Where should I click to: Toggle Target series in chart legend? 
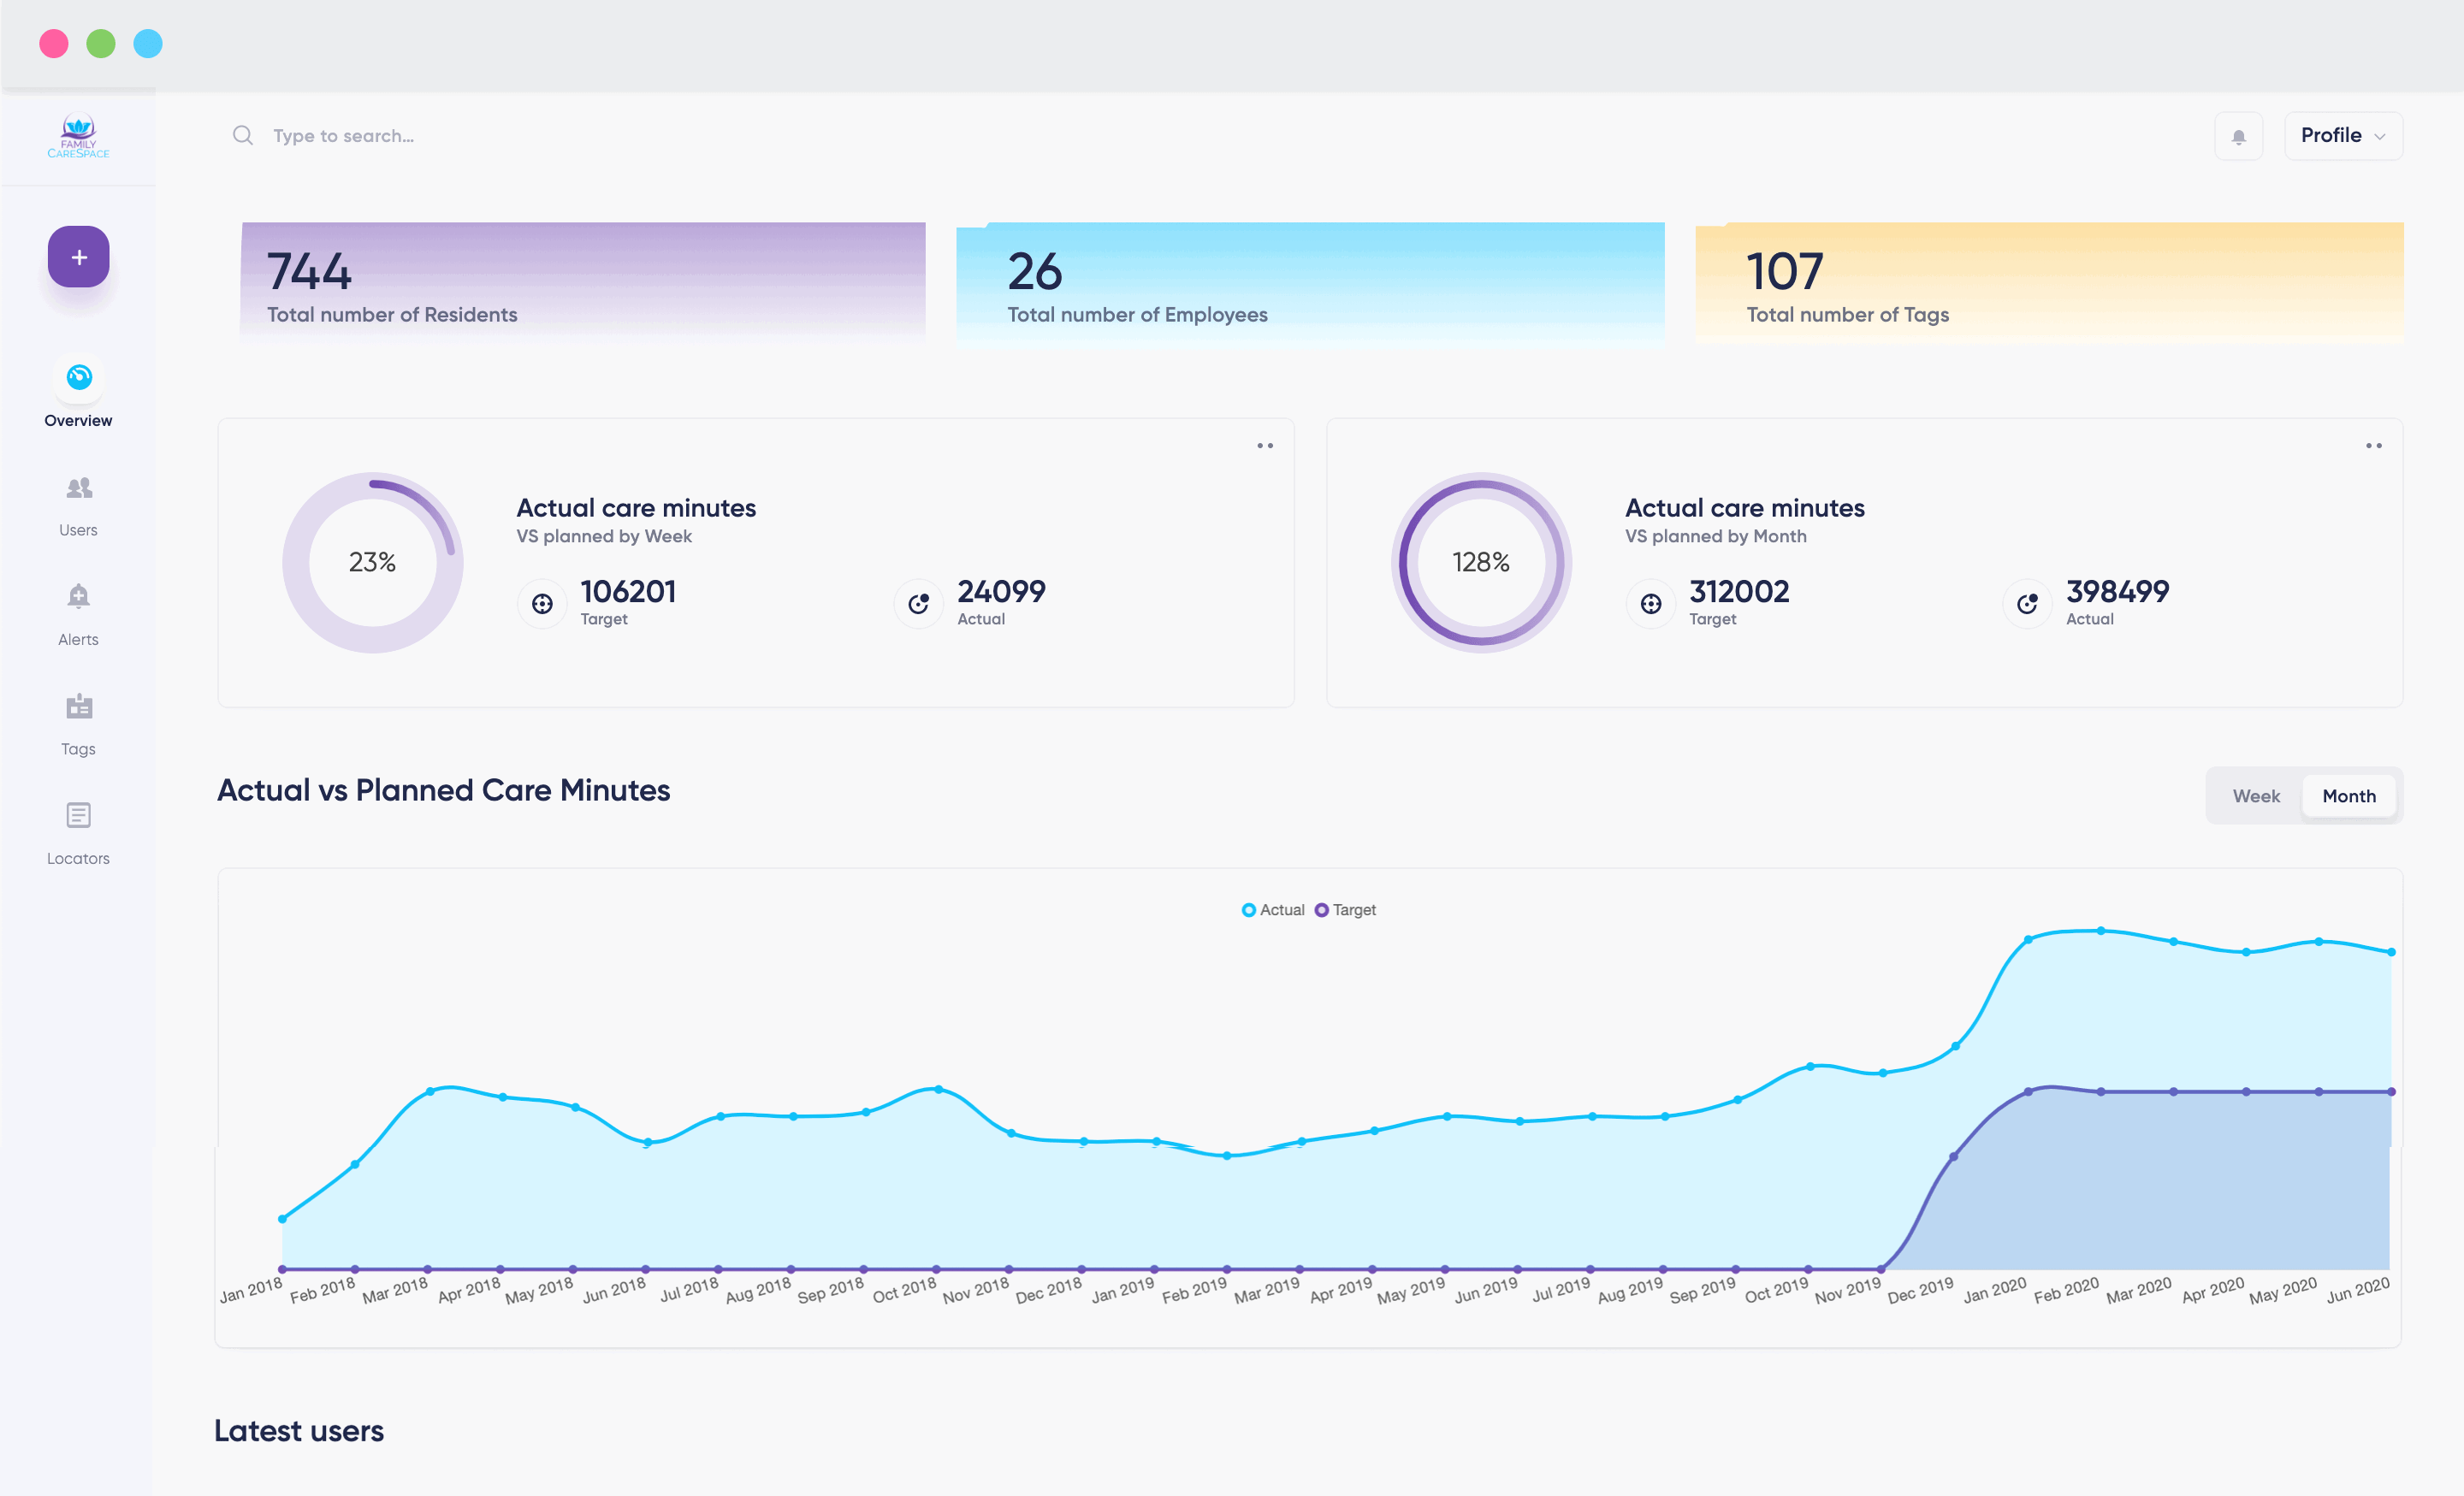tap(1345, 910)
